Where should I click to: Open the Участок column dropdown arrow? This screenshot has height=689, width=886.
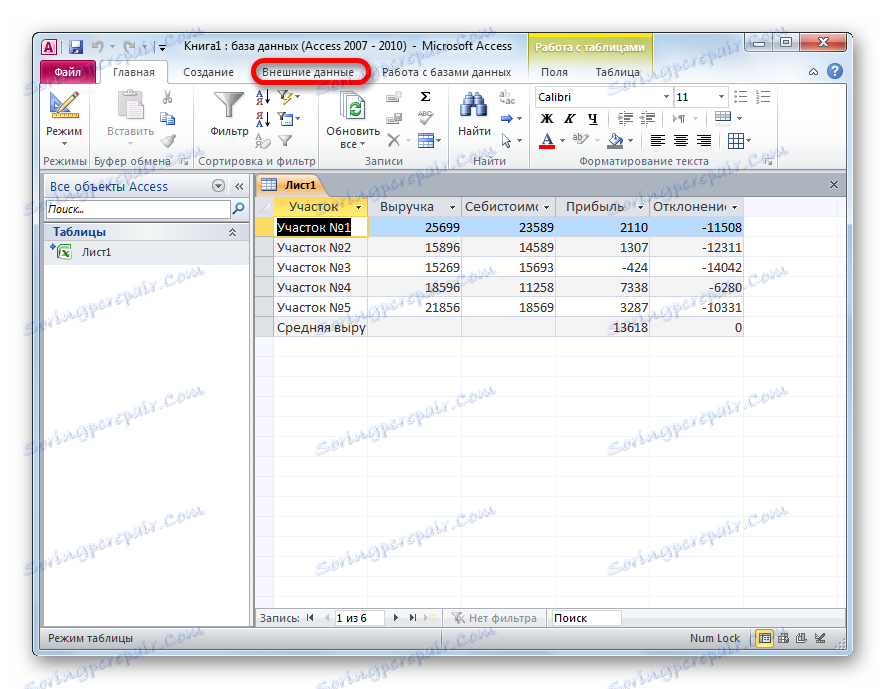click(358, 207)
